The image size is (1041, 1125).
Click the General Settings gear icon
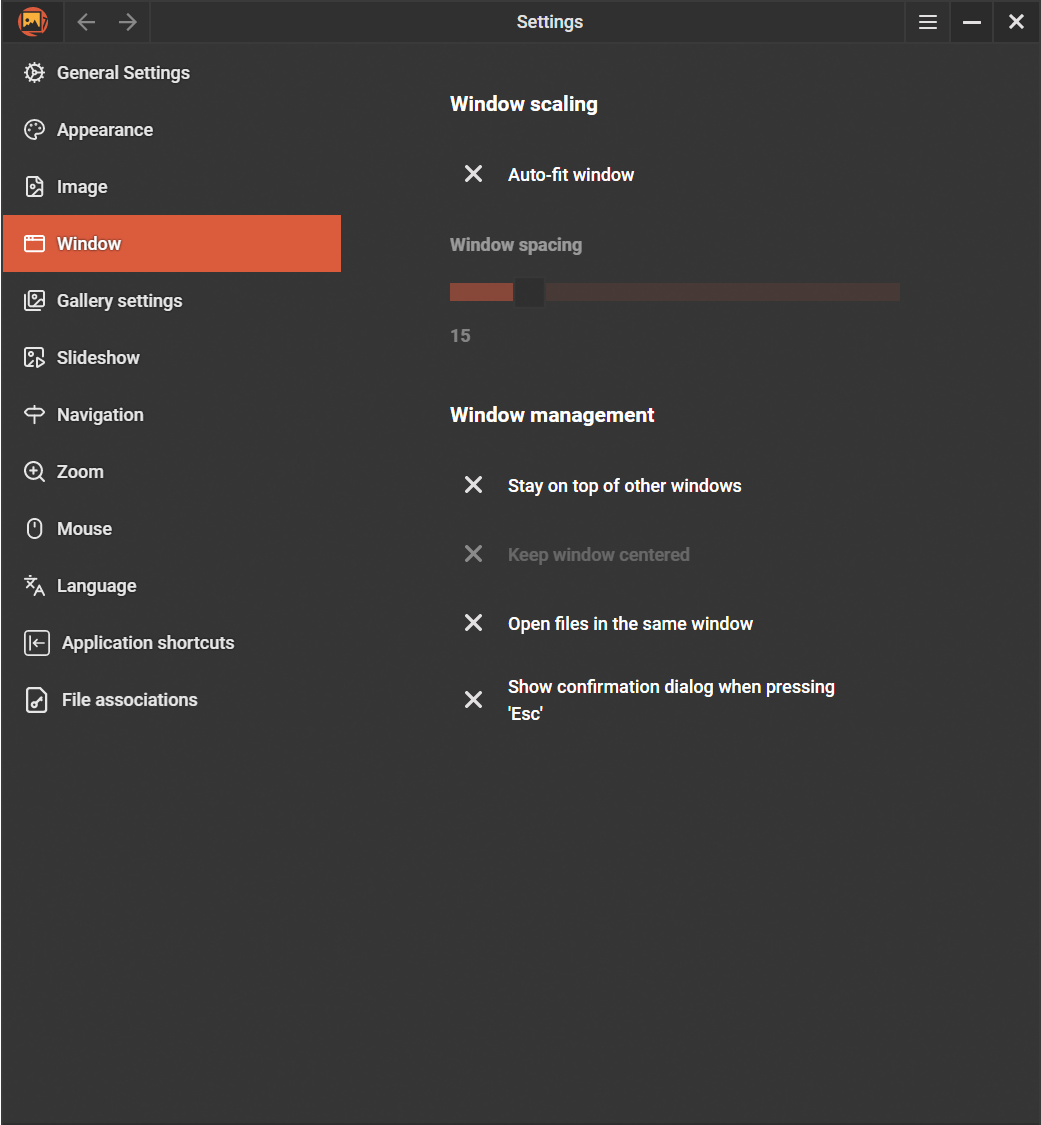pos(35,73)
